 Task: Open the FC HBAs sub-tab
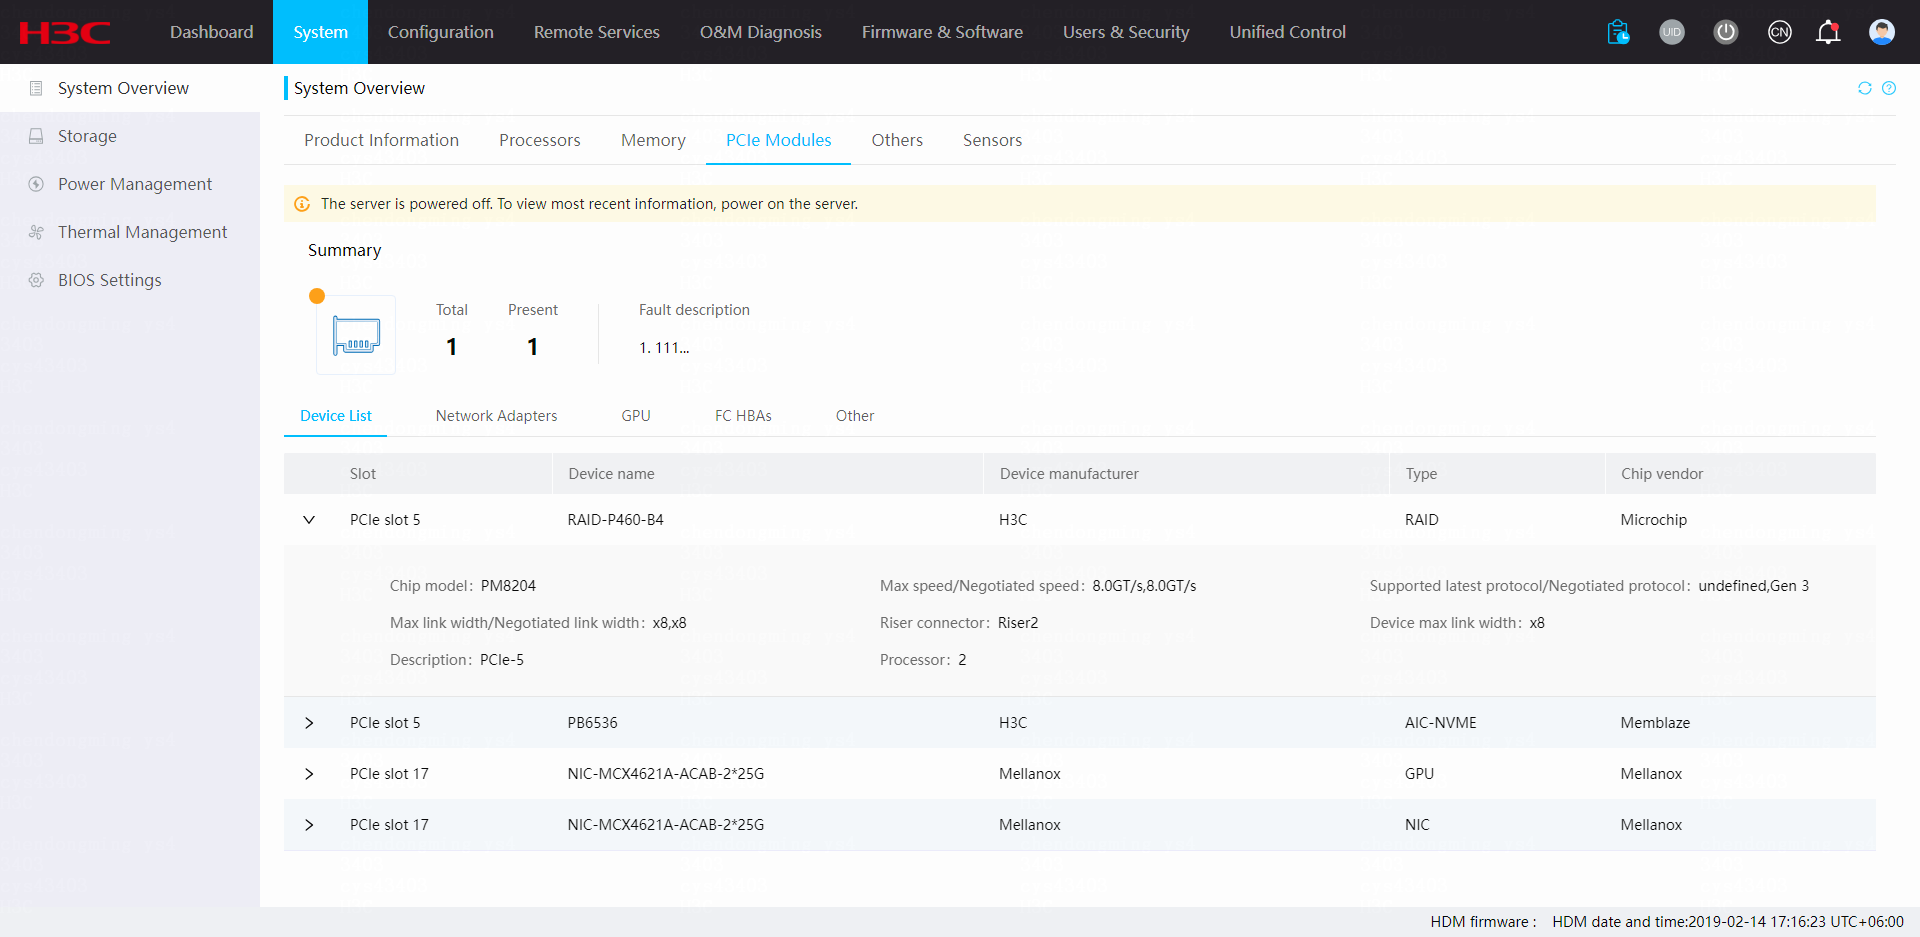[743, 416]
